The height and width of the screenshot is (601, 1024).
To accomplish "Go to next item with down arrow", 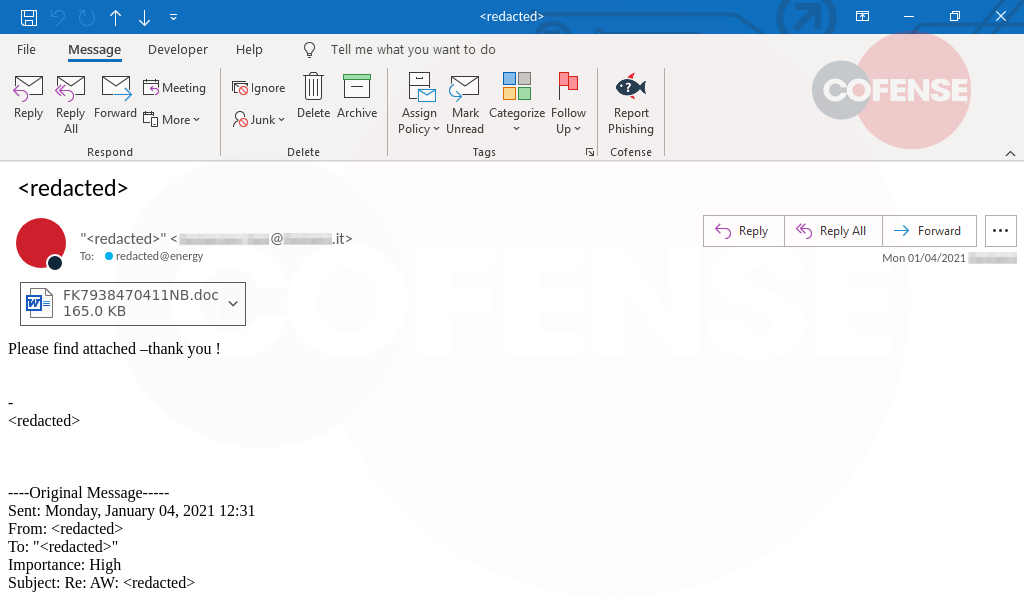I will tap(144, 17).
